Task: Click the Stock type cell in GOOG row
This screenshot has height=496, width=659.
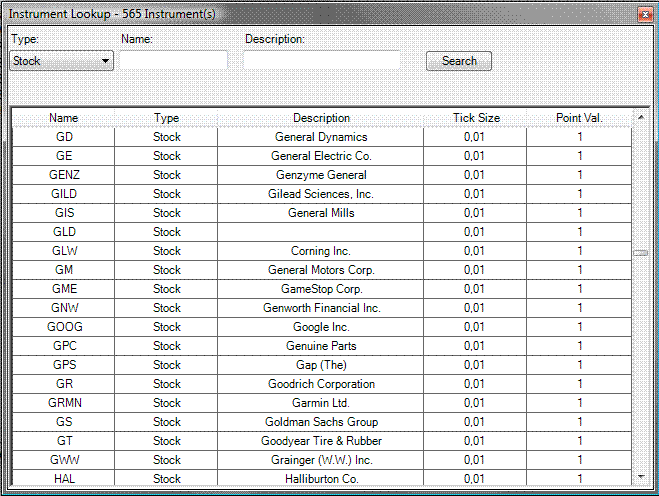Action: 166,327
